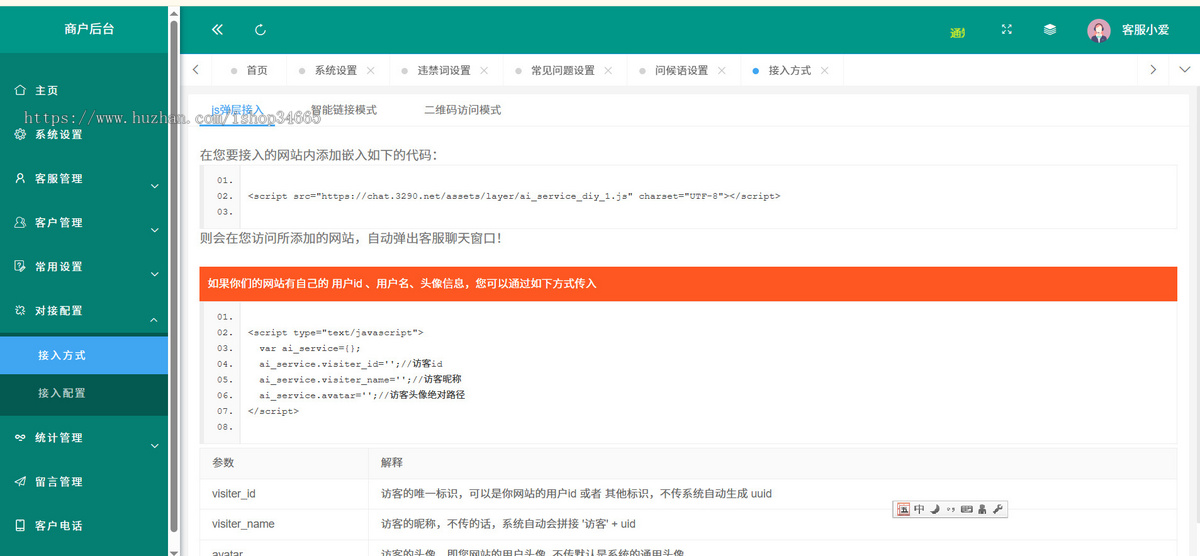This screenshot has height=556, width=1200.
Task: Select the 二维码访问模式 tab
Action: click(462, 110)
